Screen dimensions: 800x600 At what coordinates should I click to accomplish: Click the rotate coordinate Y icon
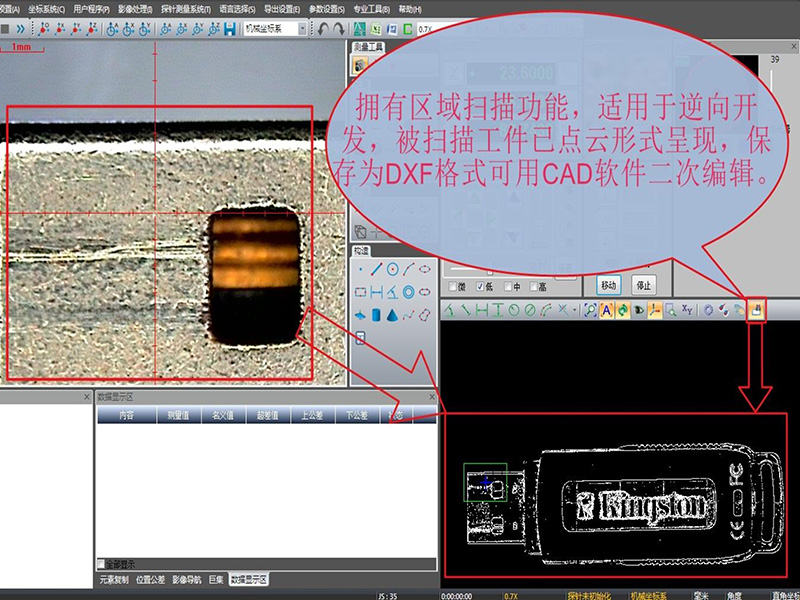pos(144,29)
